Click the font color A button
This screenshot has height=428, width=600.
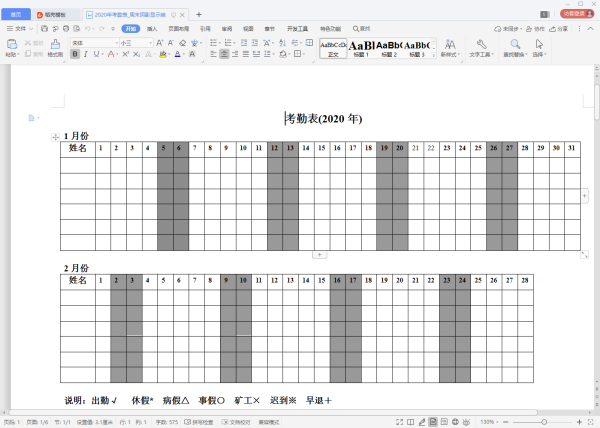click(178, 54)
